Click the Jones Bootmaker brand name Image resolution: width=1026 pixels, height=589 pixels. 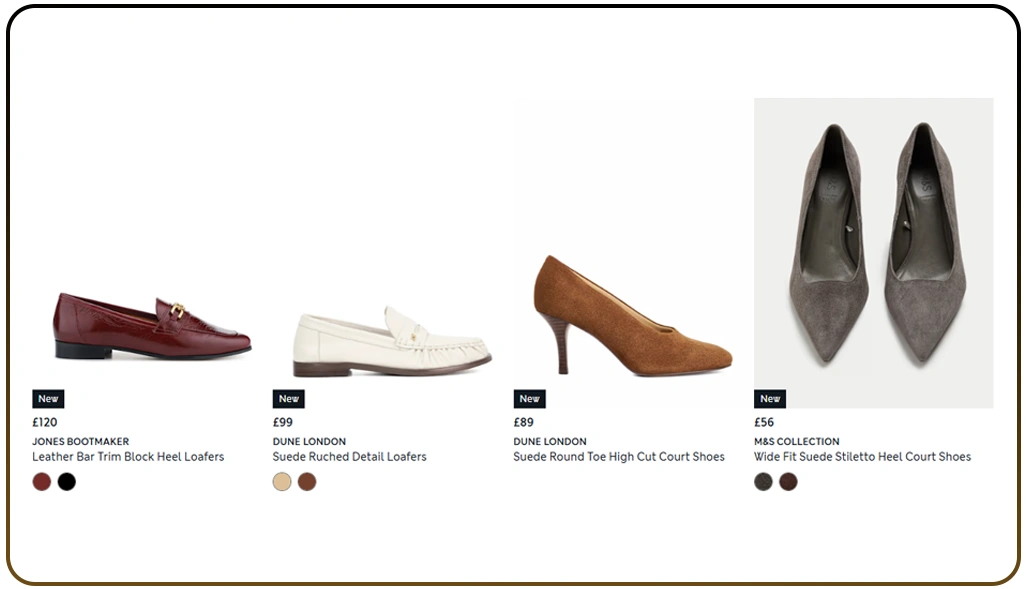(x=80, y=441)
